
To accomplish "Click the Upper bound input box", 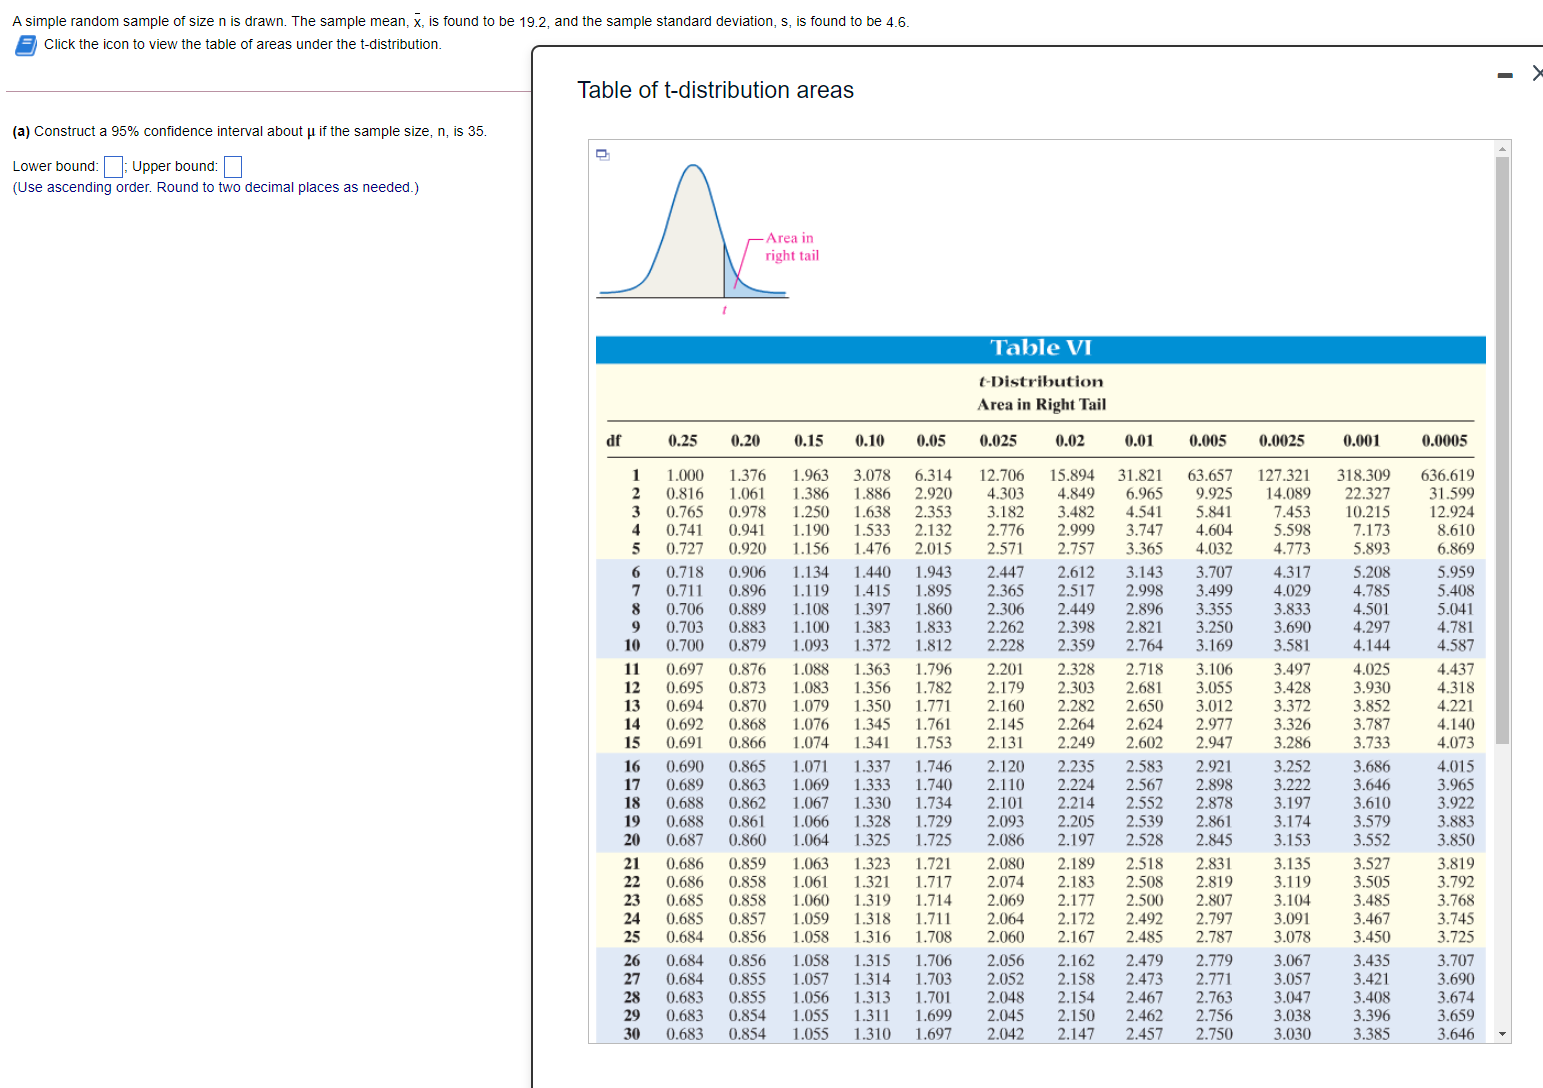I will point(233,166).
